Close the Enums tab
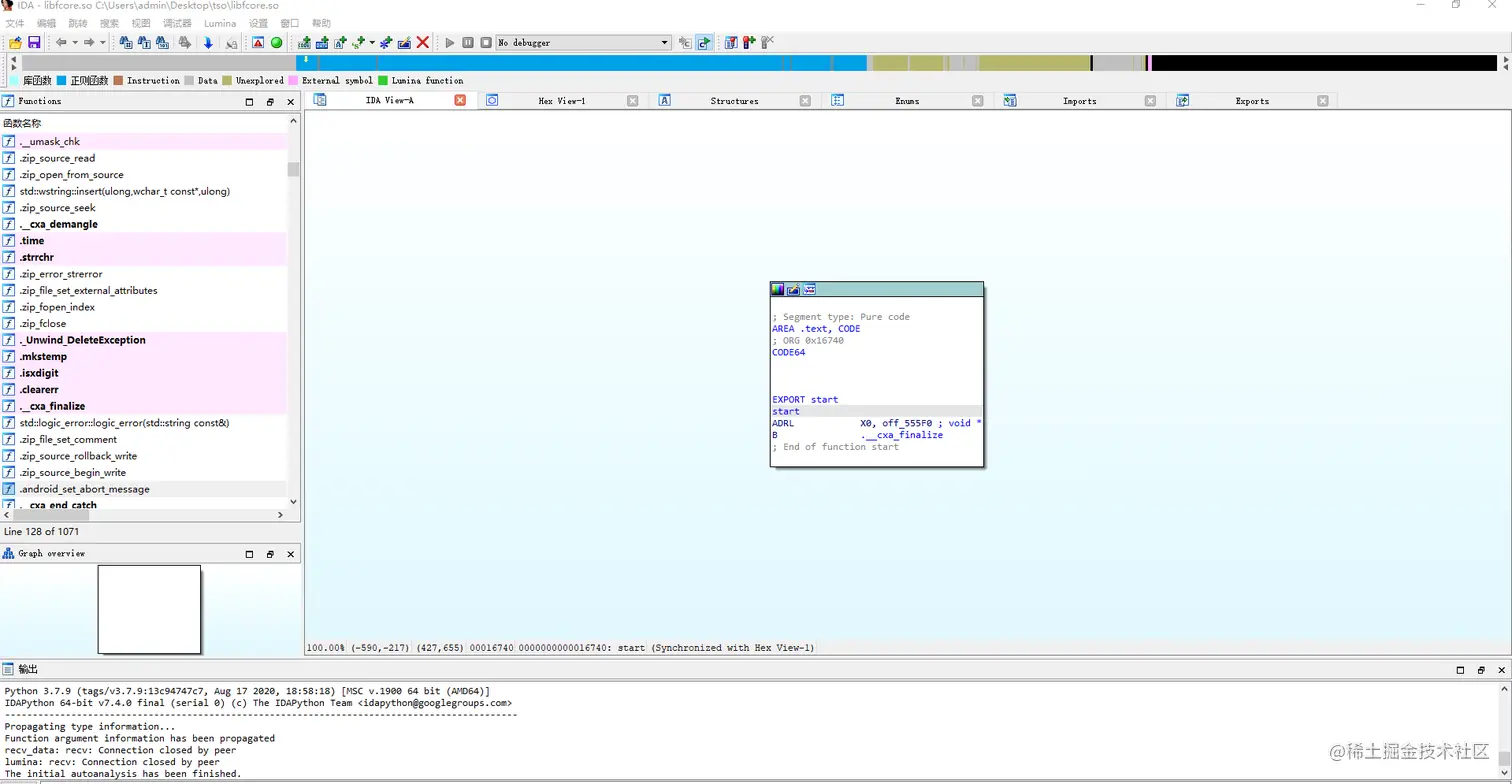1512x784 pixels. point(978,101)
